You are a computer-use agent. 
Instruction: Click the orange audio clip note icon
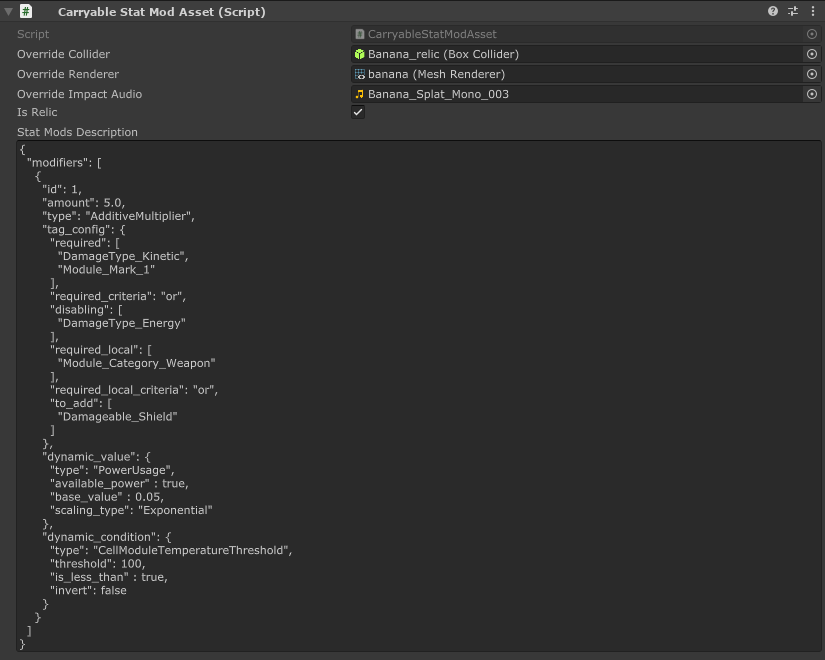[x=360, y=94]
